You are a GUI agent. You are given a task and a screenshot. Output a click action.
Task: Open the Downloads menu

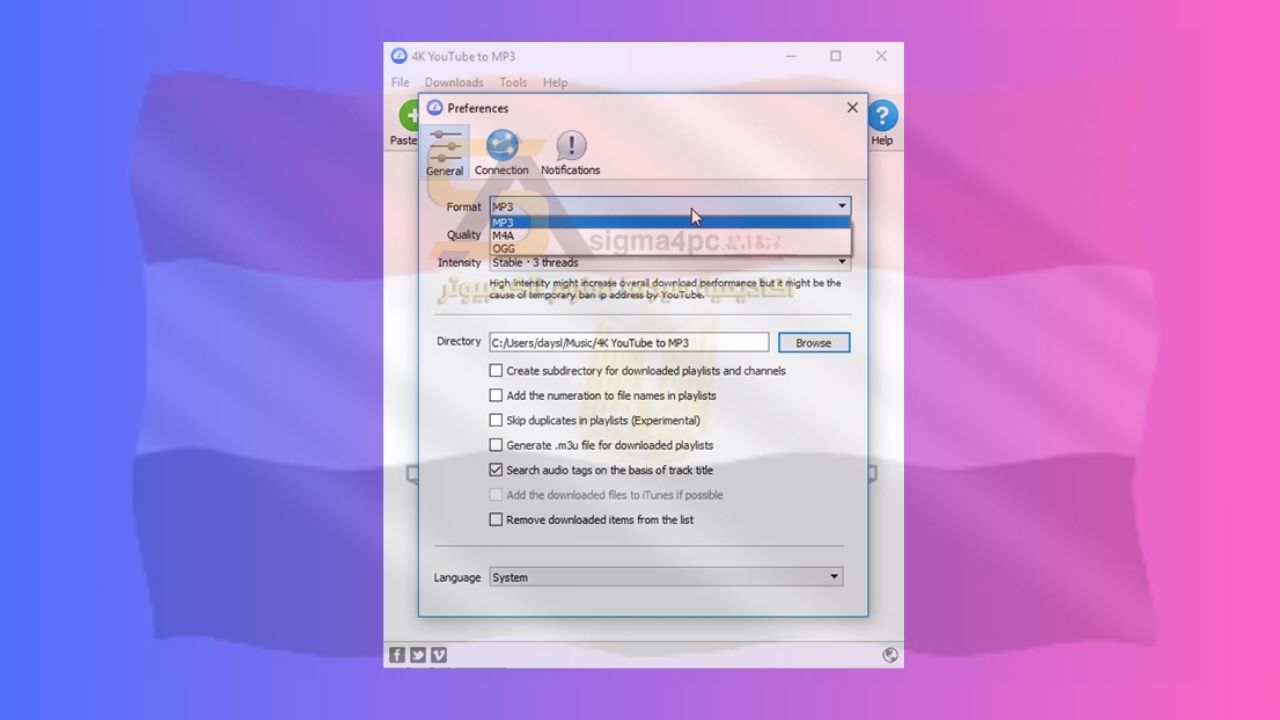click(454, 82)
